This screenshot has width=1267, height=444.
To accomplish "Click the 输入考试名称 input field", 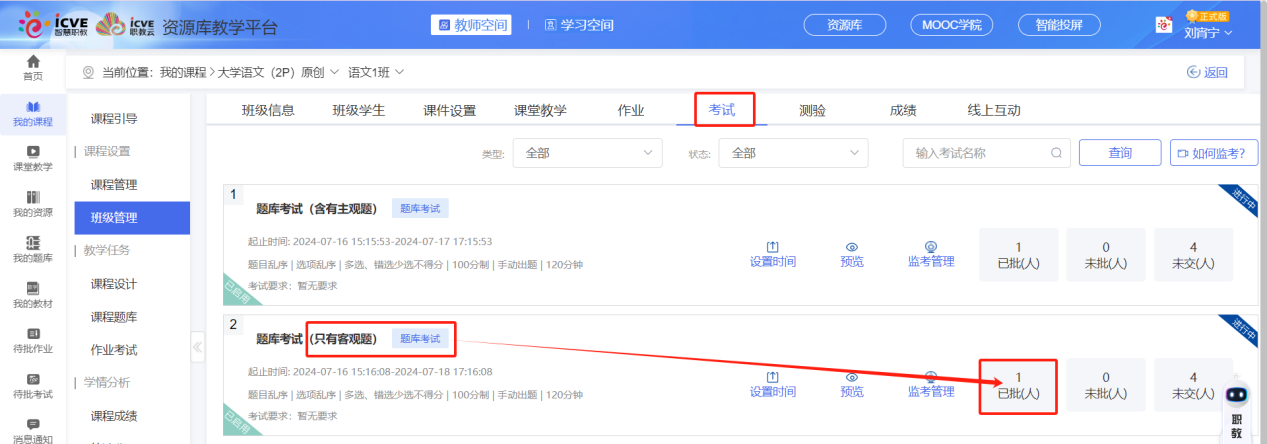I will click(975, 153).
